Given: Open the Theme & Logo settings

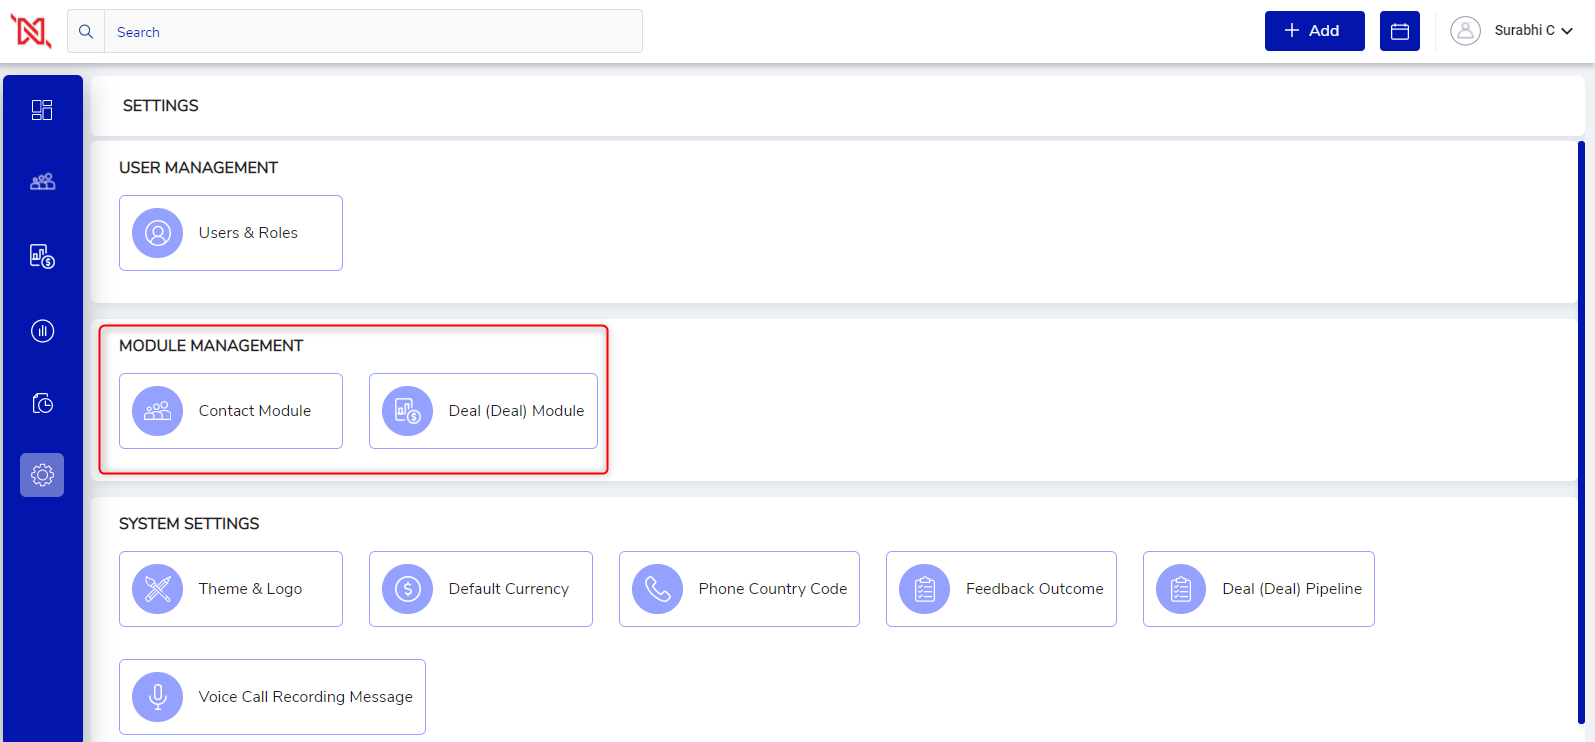Looking at the screenshot, I should point(231,589).
